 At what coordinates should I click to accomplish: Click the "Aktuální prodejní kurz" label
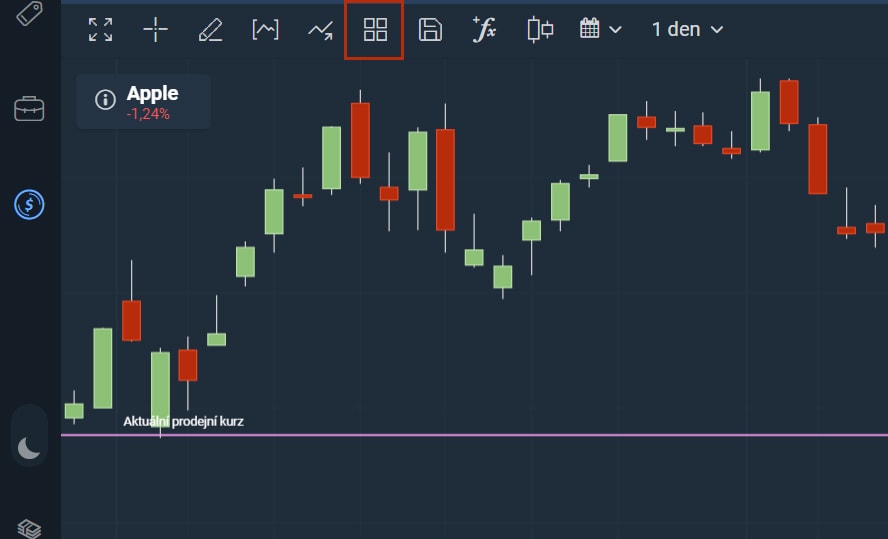[183, 421]
